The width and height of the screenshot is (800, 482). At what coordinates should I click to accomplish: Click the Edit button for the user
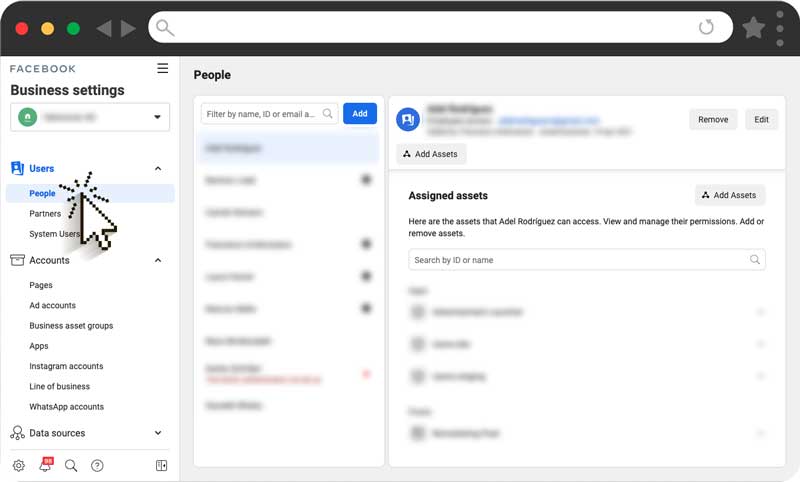click(761, 119)
